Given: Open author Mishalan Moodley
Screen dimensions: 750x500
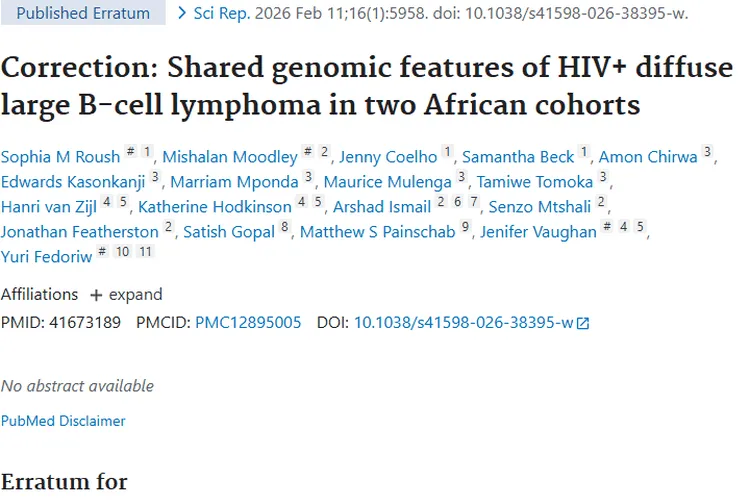Looking at the screenshot, I should coord(230,156).
